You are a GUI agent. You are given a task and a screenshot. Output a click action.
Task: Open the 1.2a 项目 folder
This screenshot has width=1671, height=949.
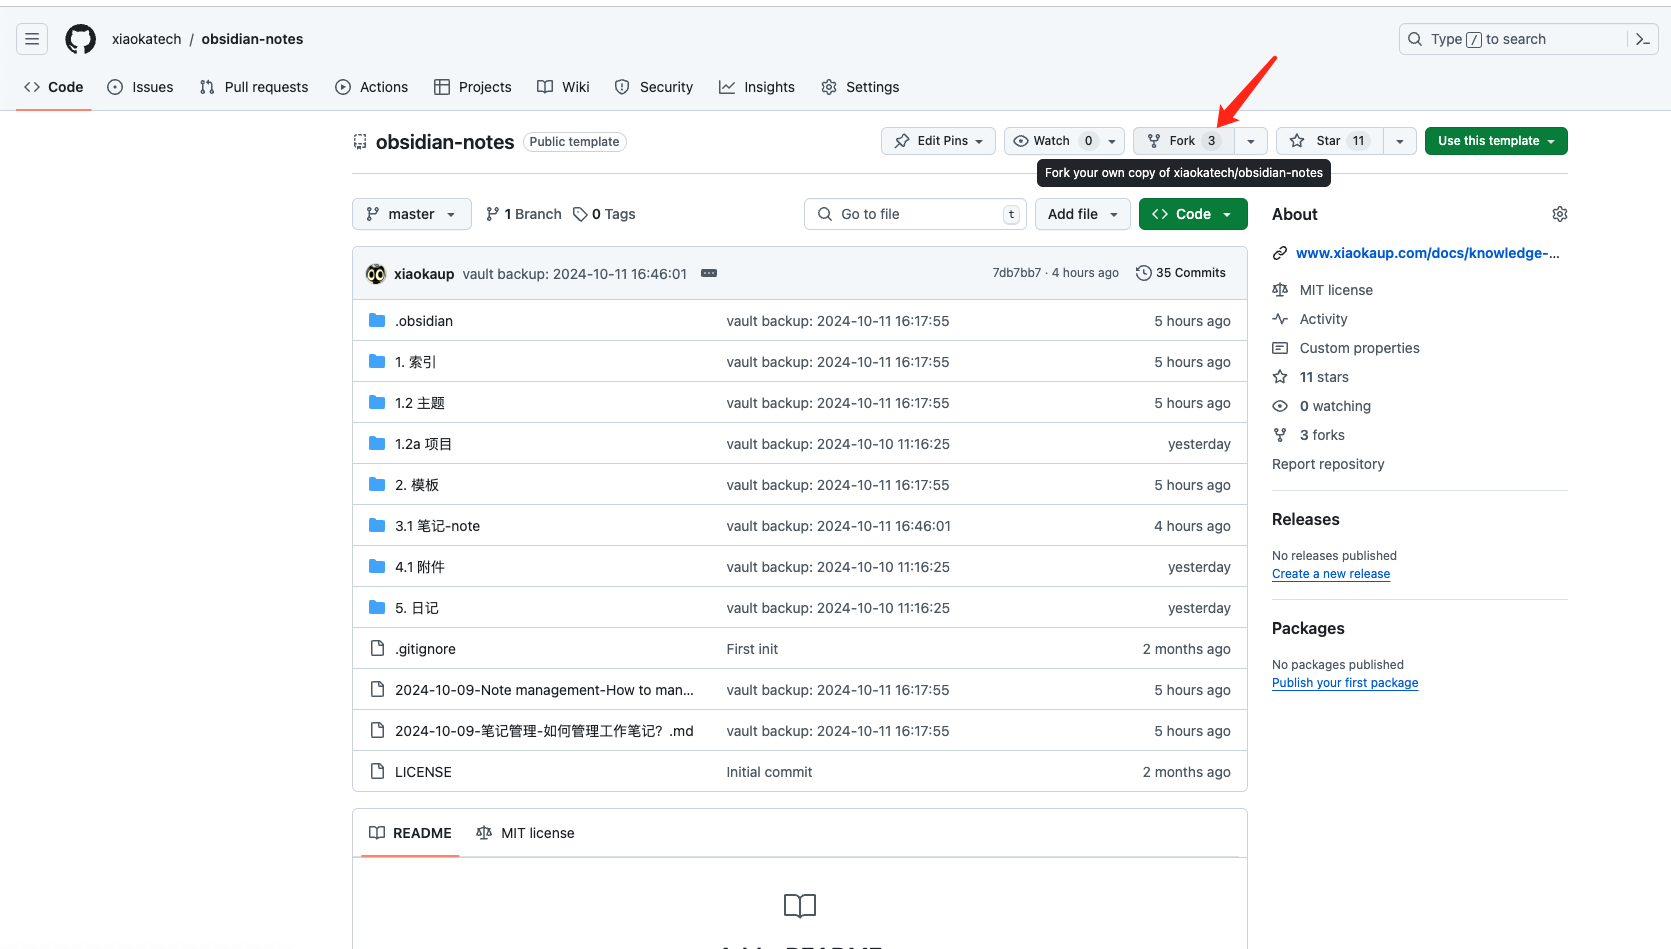[x=423, y=444]
